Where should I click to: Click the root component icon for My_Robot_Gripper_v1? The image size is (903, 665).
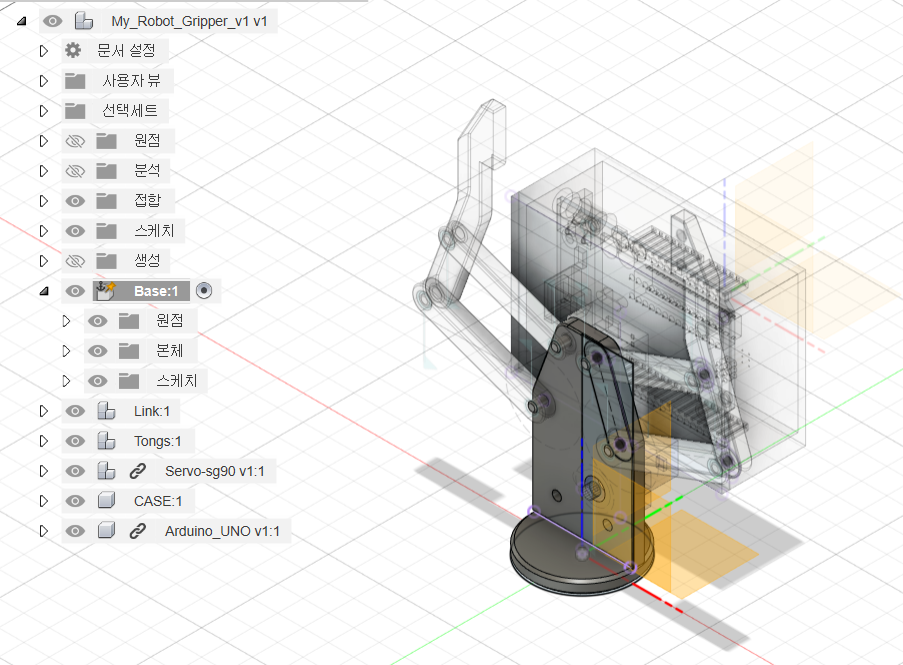[84, 21]
